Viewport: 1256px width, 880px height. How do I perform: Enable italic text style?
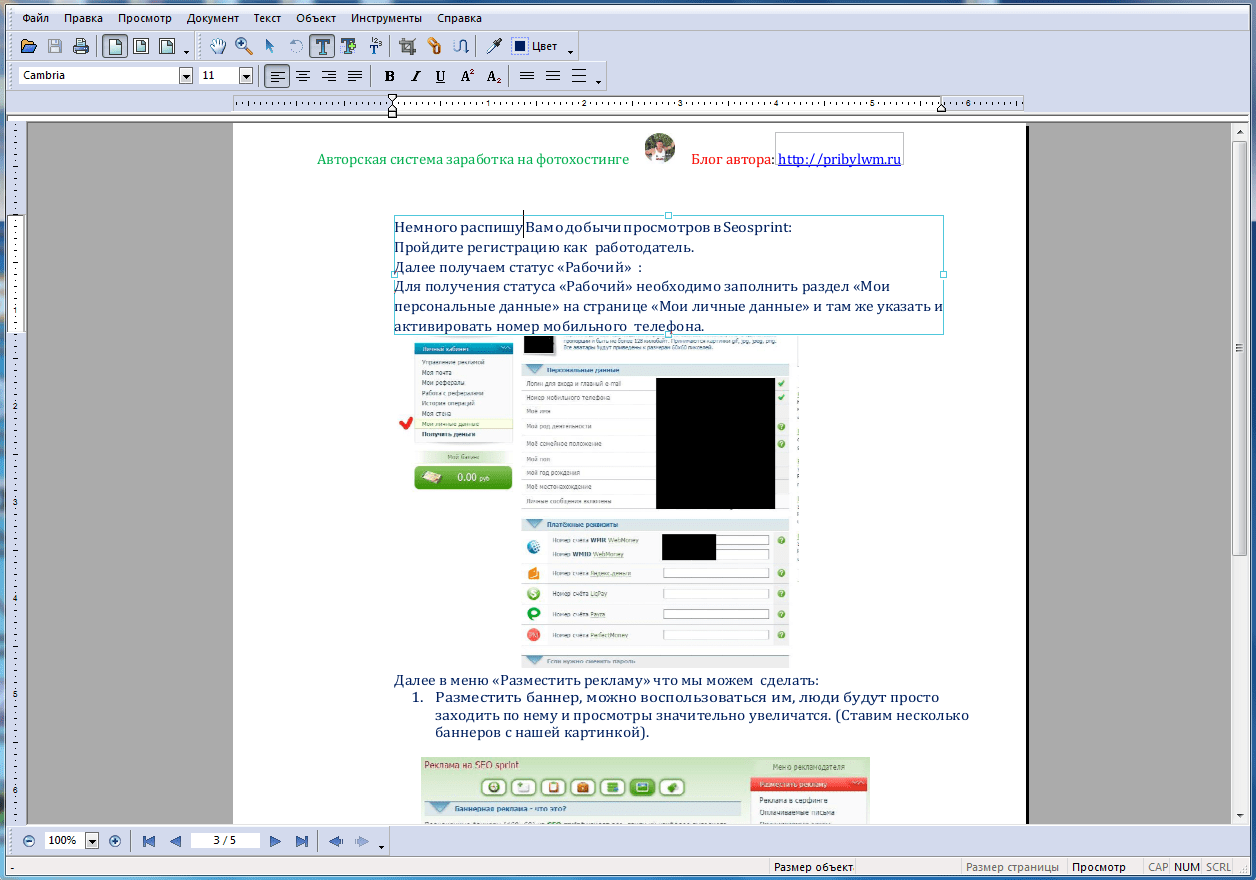[415, 76]
